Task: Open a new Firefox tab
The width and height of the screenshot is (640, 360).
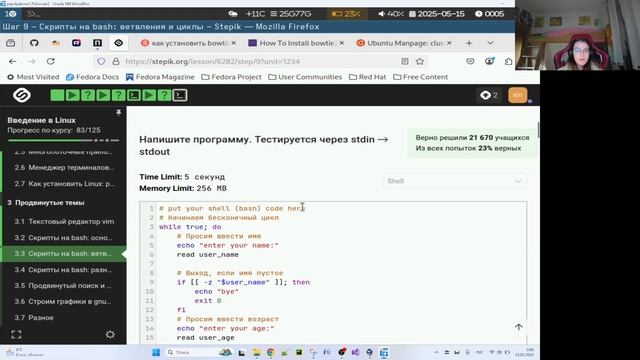Action: (469, 43)
